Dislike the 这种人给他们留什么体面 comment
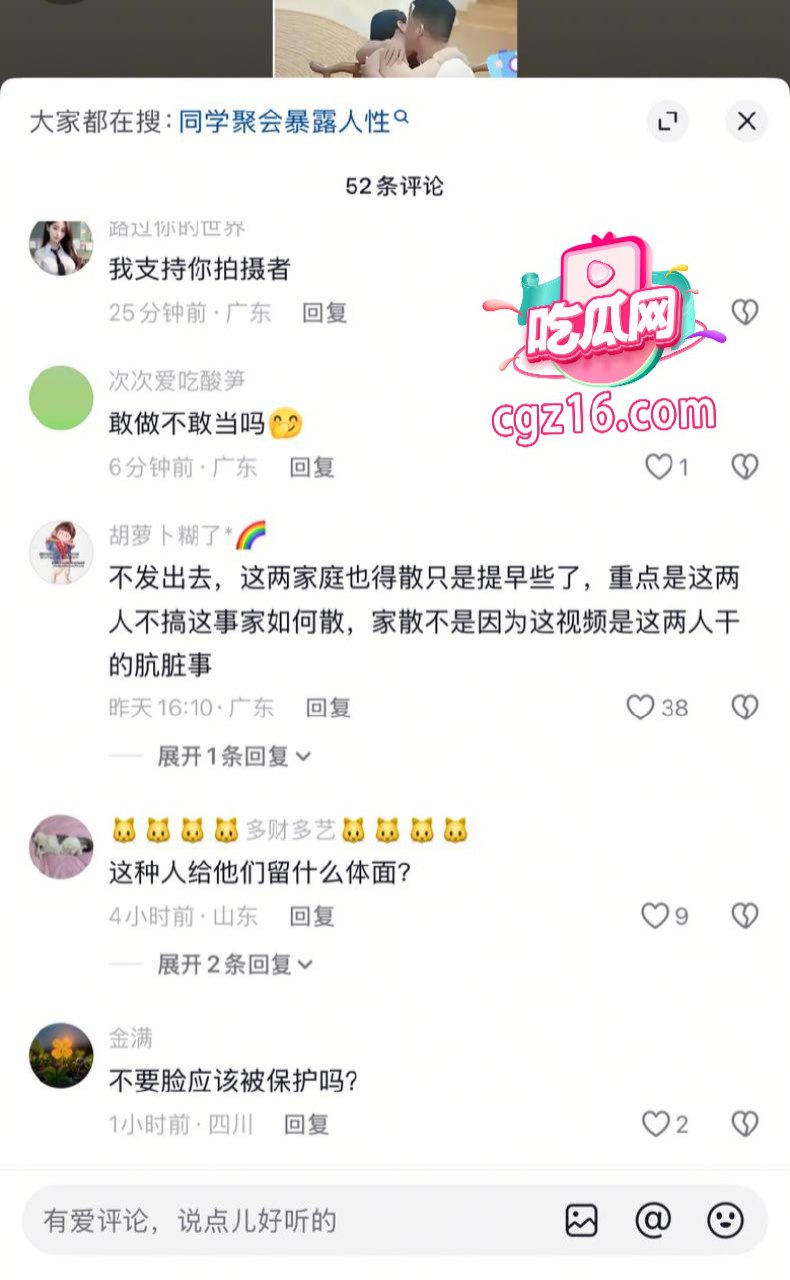The width and height of the screenshot is (790, 1280). click(x=745, y=915)
